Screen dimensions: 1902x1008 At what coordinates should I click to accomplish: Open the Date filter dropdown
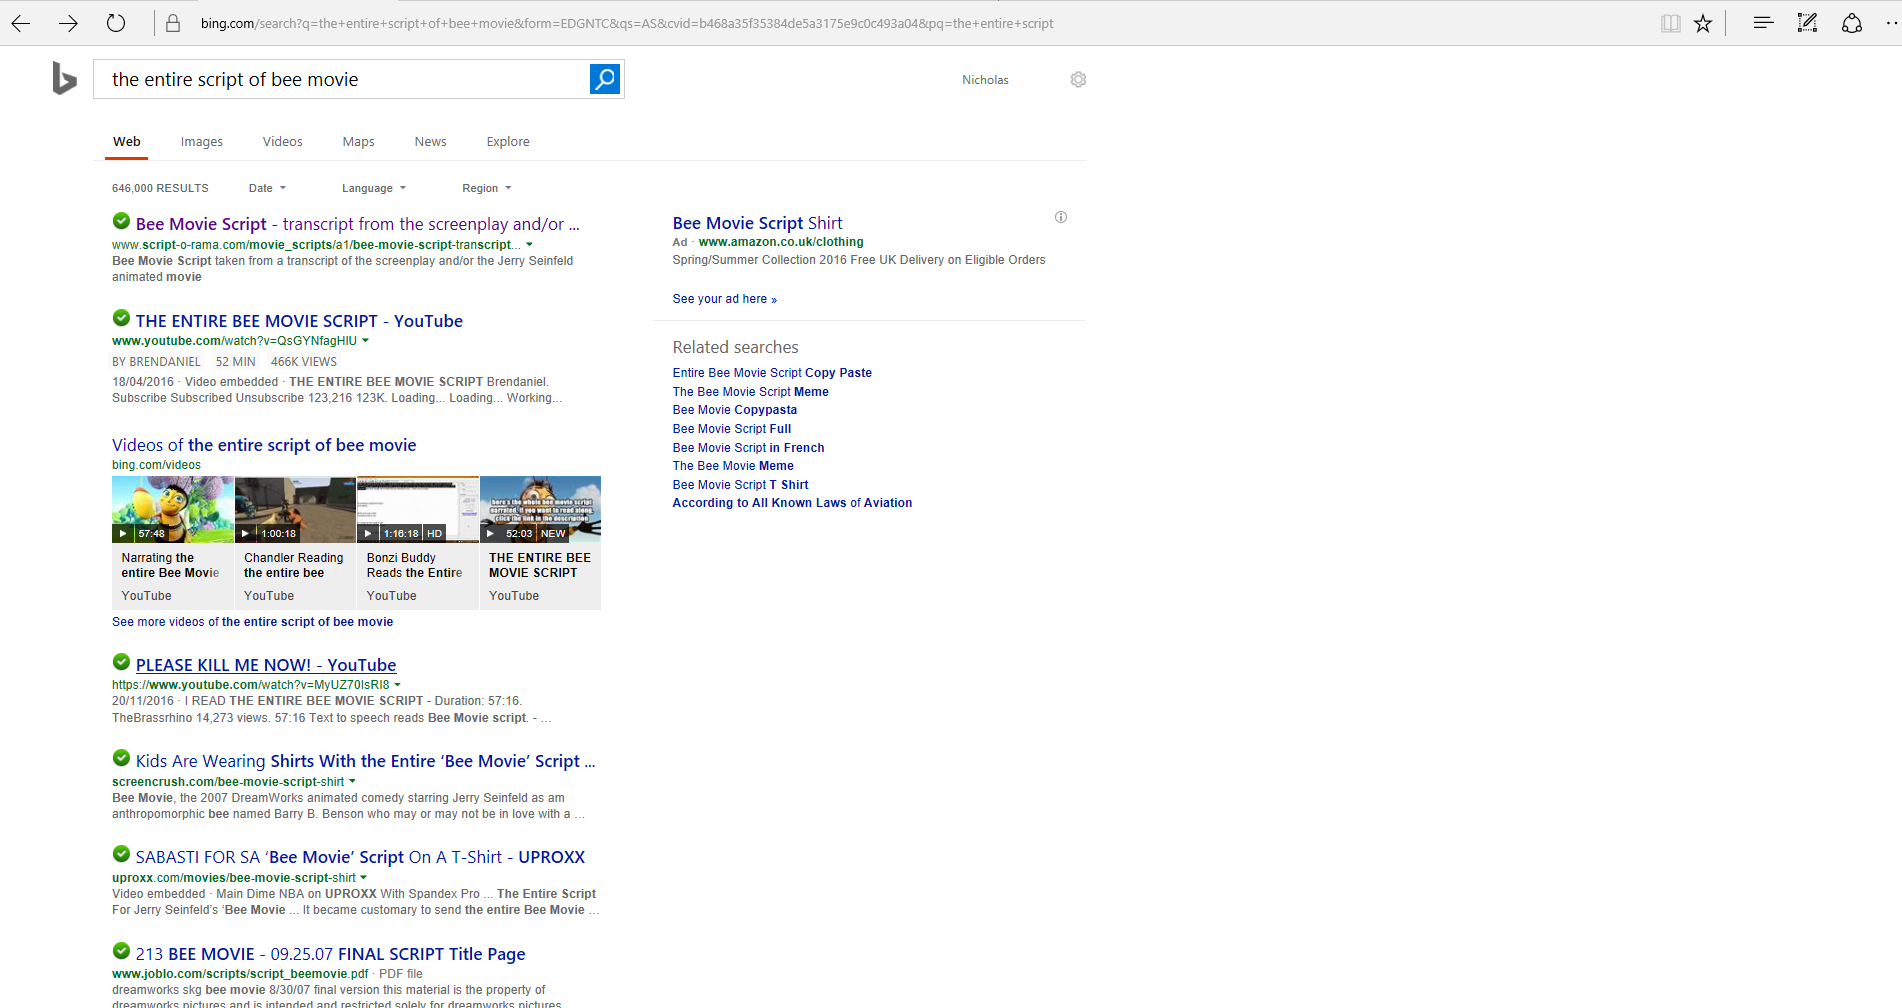click(x=267, y=188)
